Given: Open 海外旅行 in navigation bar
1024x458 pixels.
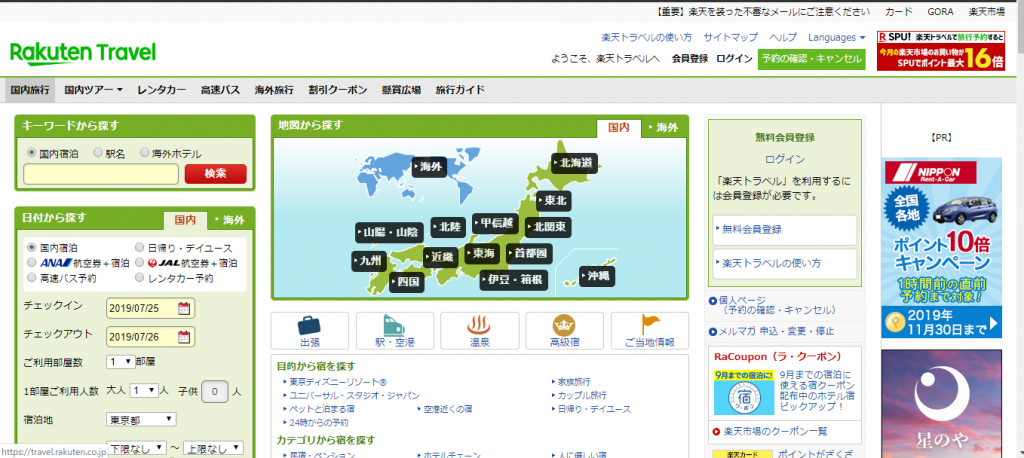Looking at the screenshot, I should tap(274, 90).
